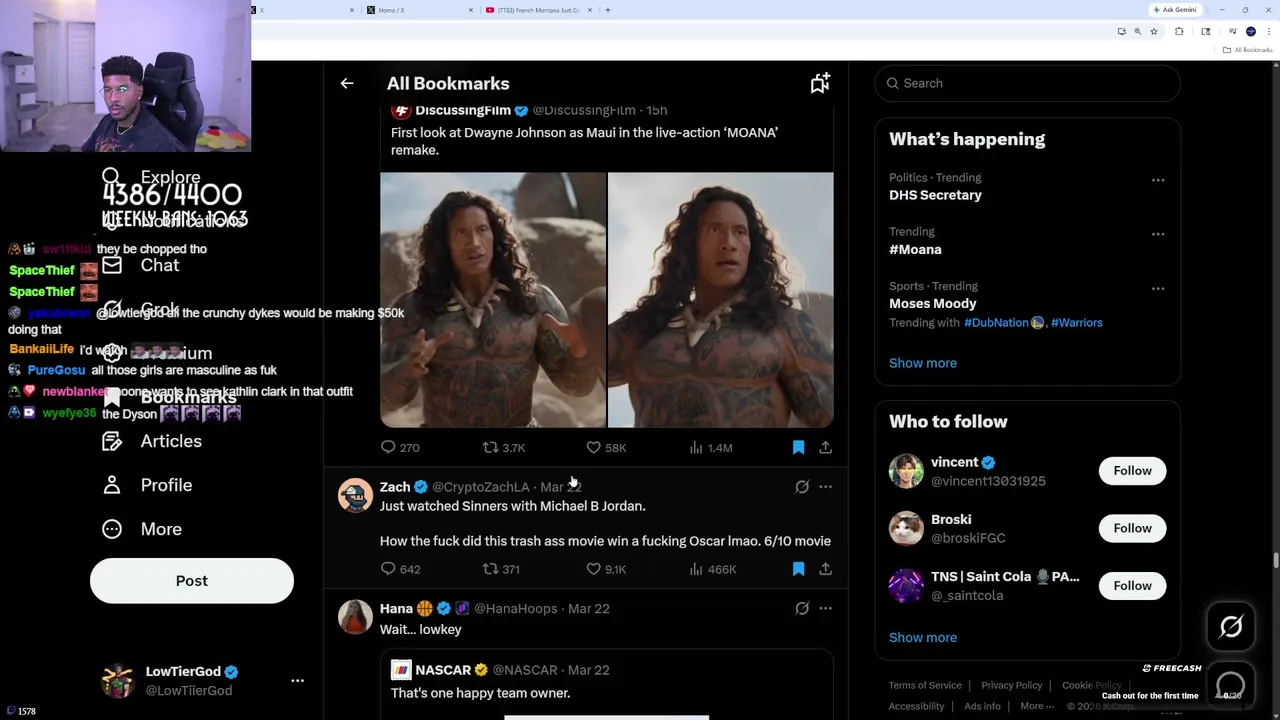
Task: Click the Grok icon on Zach's post
Action: [802, 487]
